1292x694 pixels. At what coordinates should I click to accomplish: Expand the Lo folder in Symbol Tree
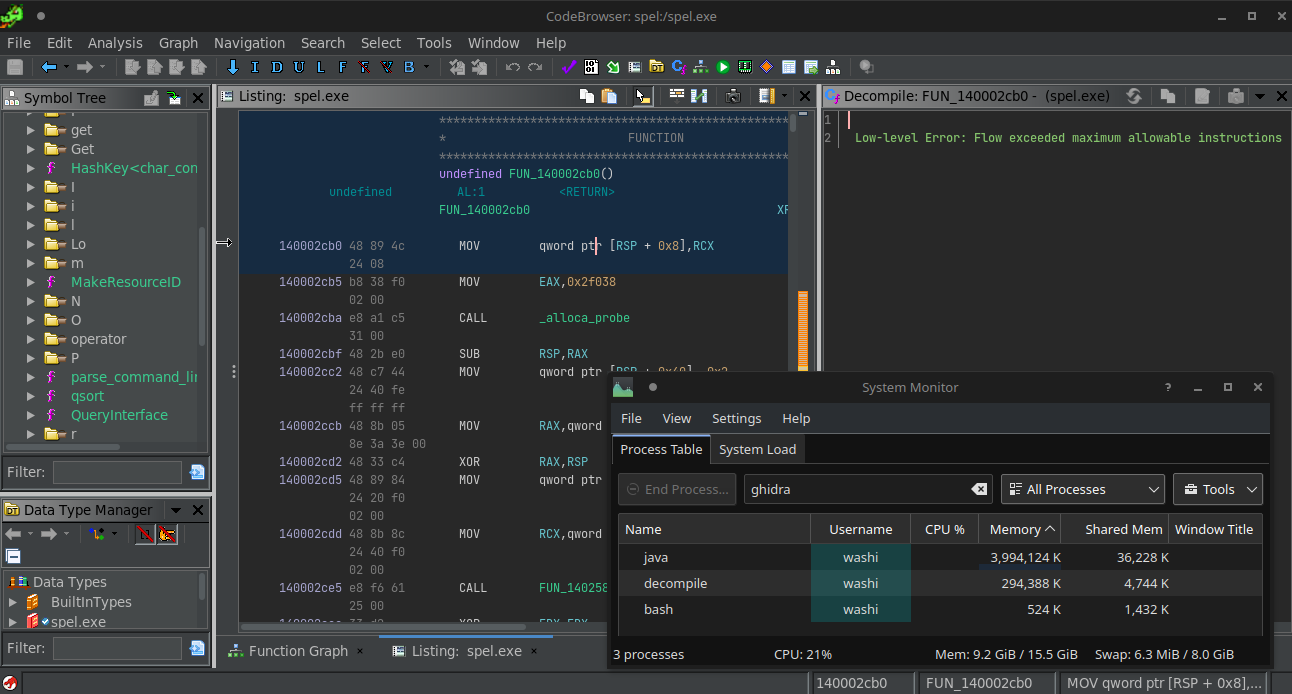click(30, 244)
